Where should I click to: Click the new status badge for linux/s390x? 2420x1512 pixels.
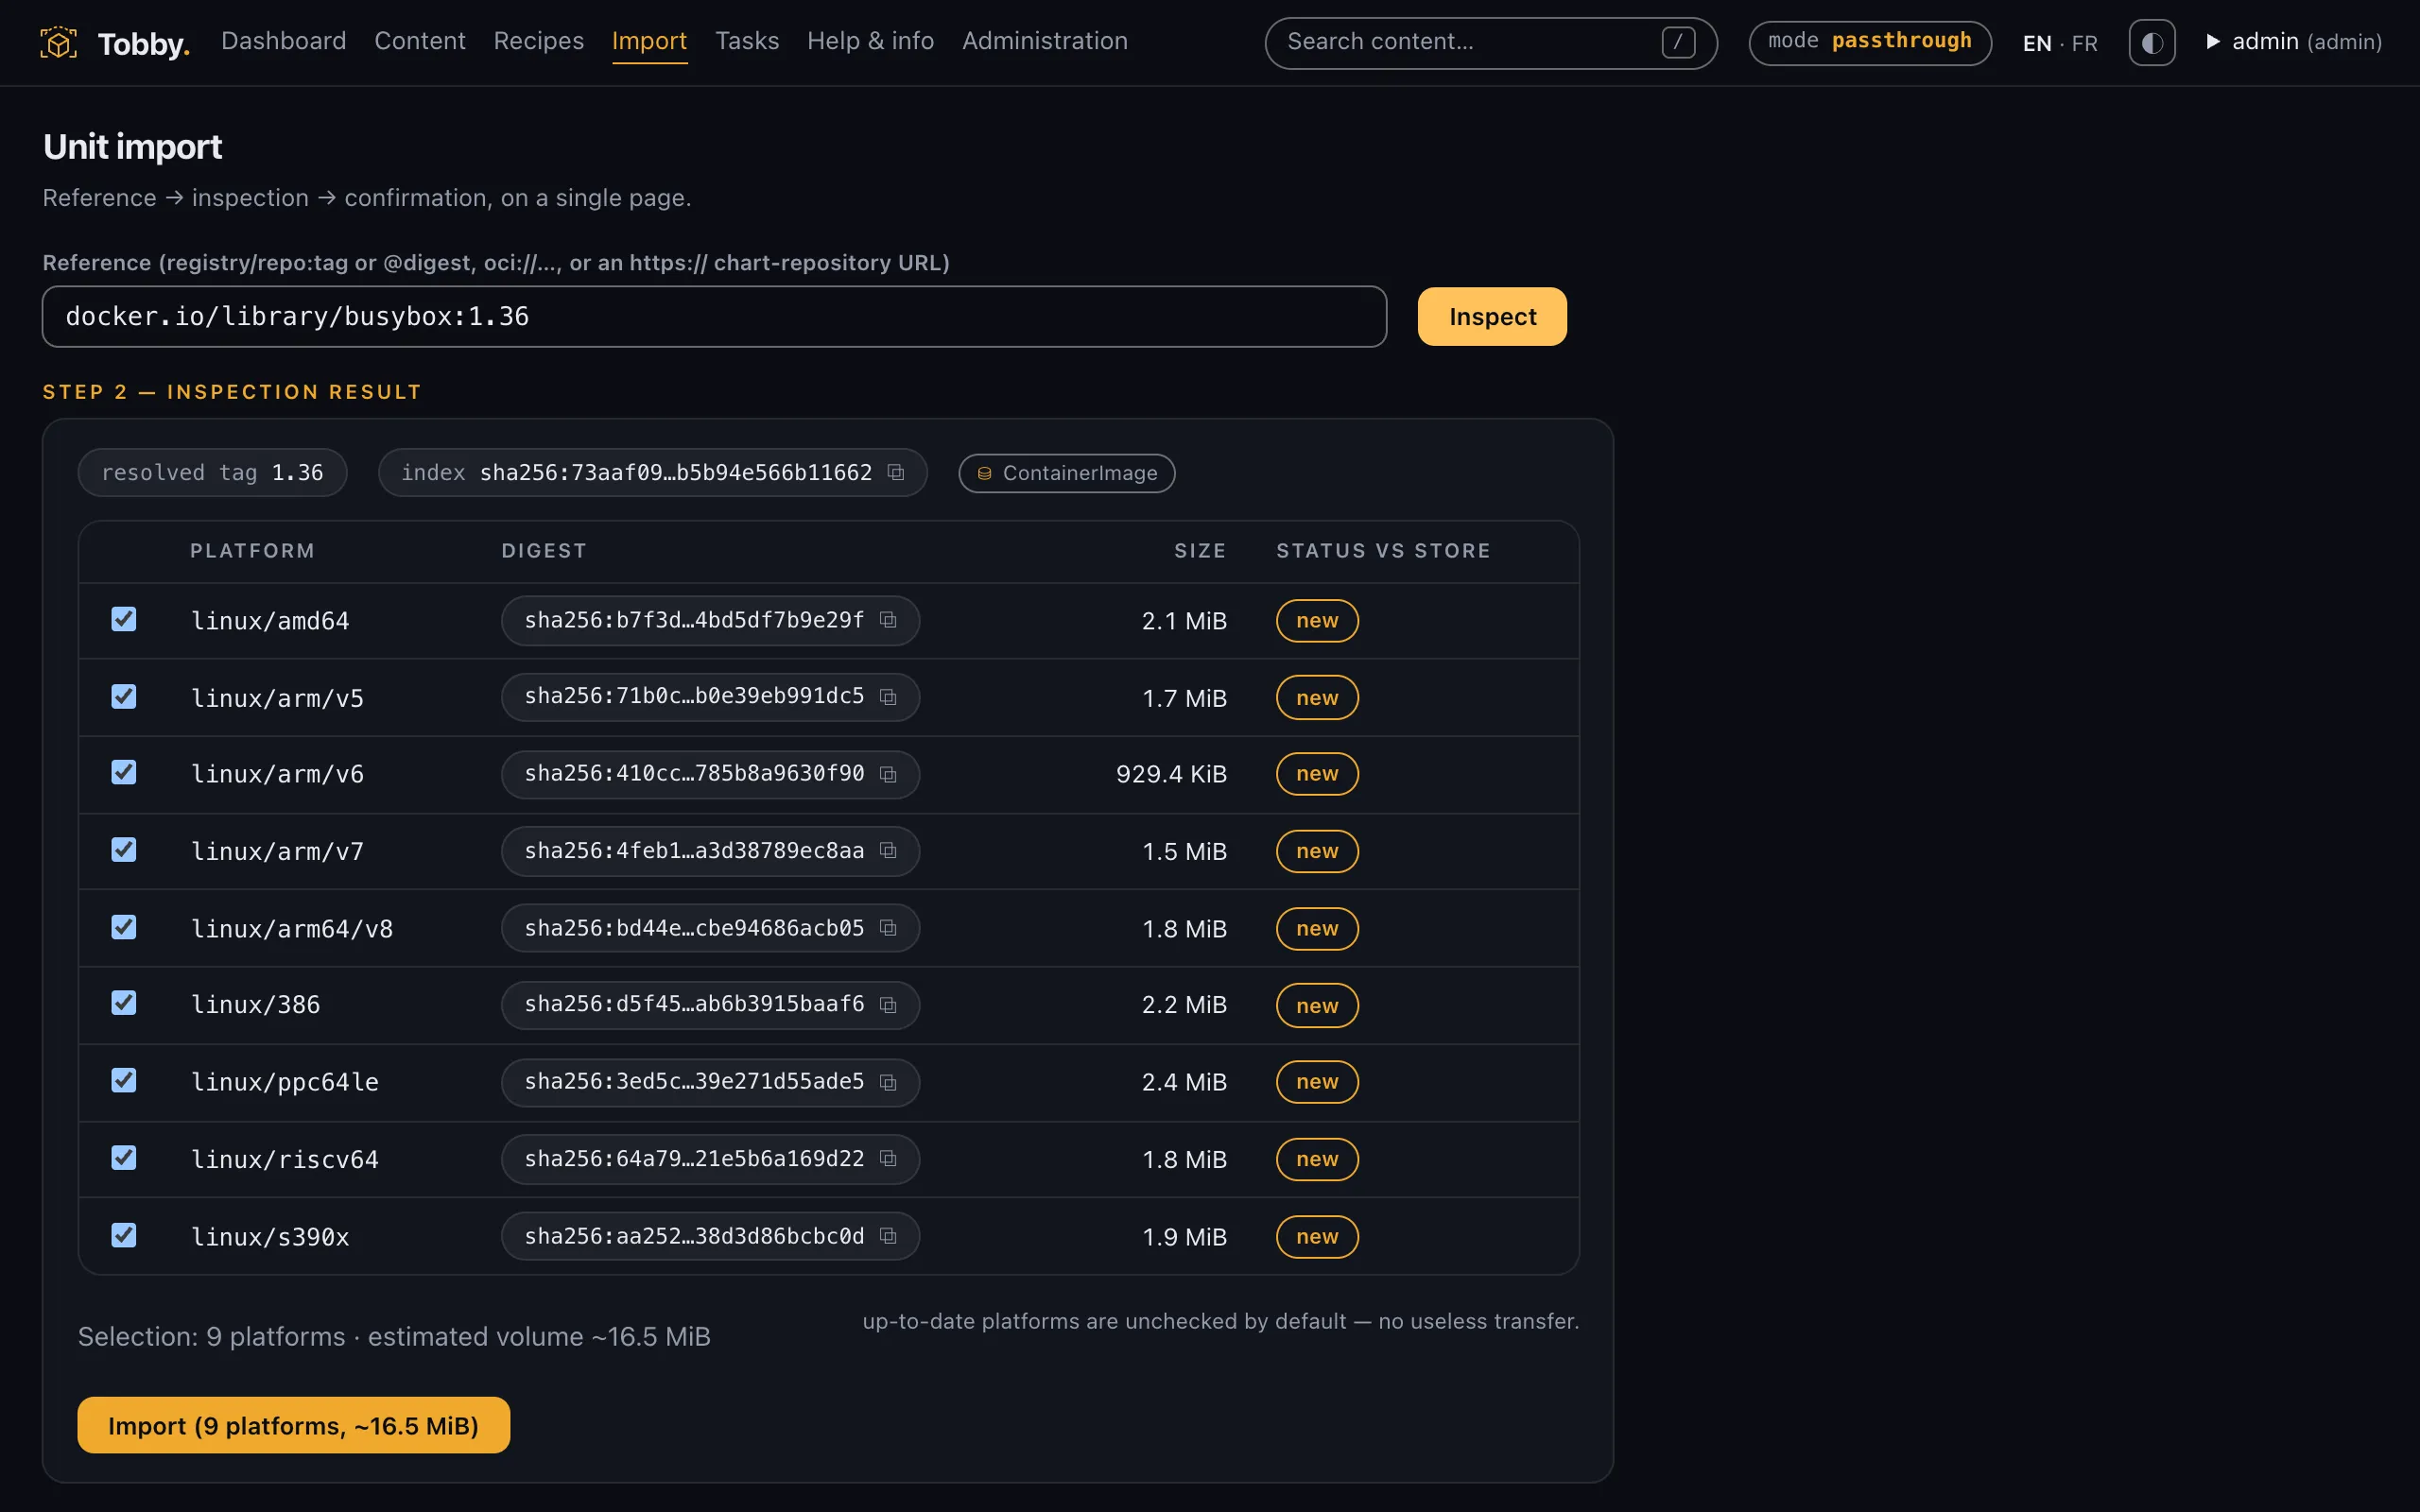(1317, 1237)
